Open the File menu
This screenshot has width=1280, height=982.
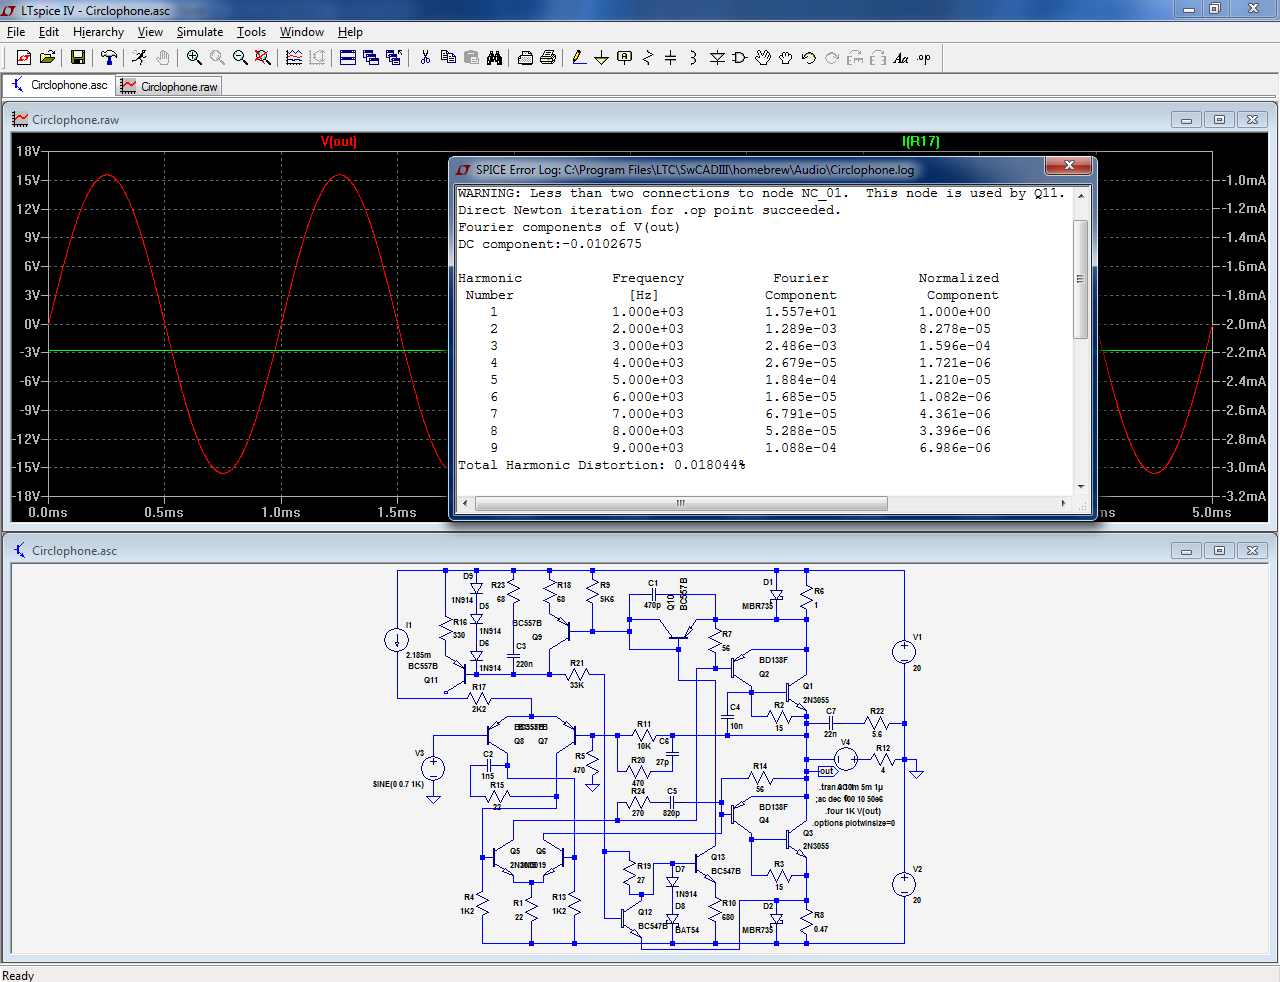point(16,32)
